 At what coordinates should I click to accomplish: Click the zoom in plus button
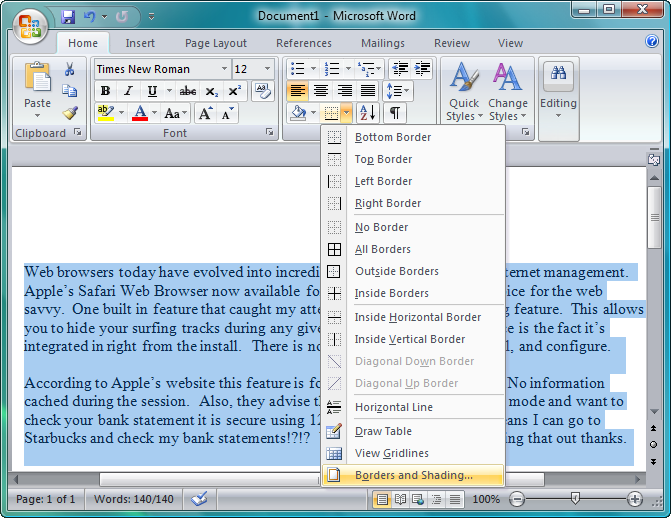click(635, 499)
